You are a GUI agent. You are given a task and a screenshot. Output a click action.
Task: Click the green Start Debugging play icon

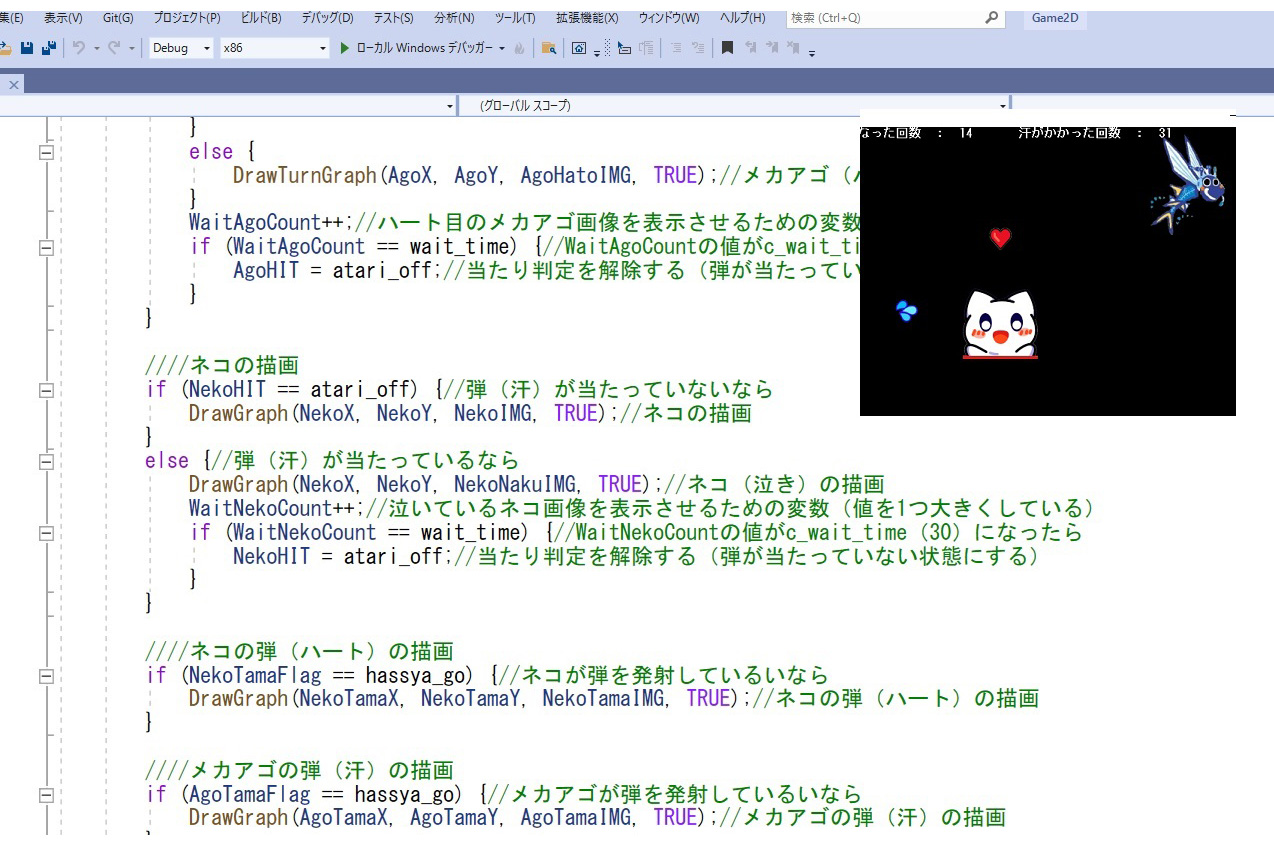(345, 48)
